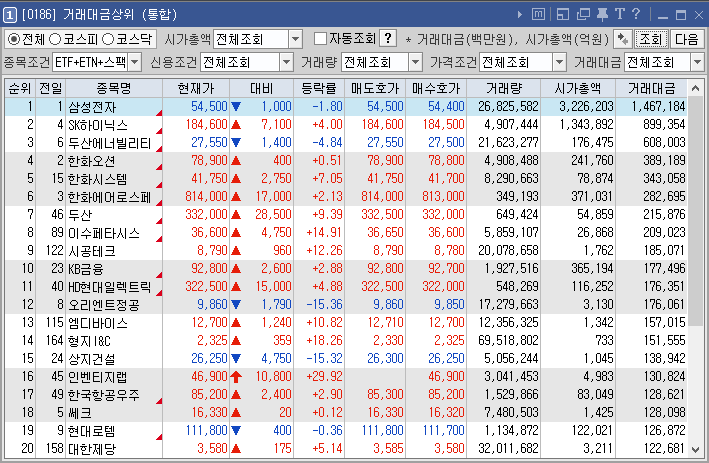Select the 두산에너빌리티 stock name
709x463 pixels.
[109, 143]
